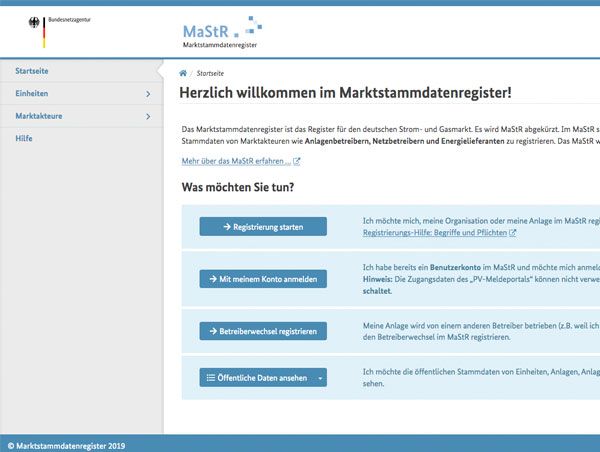This screenshot has height=452, width=600.
Task: Select Einheiten in the sidebar
Action: (x=32, y=93)
